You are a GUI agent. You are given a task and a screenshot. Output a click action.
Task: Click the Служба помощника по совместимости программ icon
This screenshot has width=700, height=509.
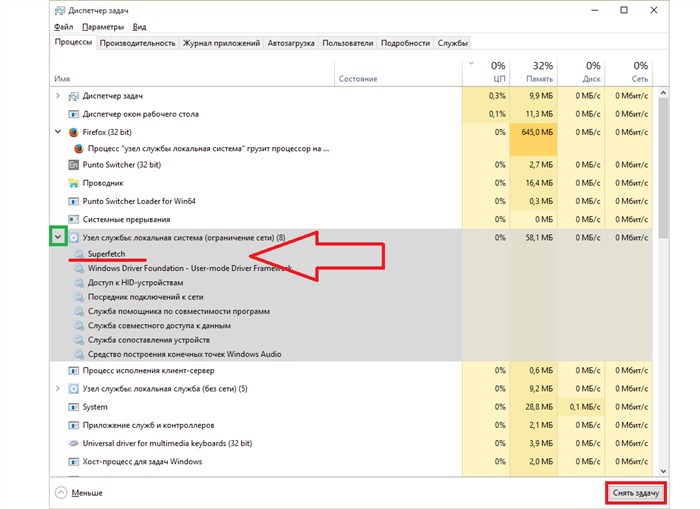tap(79, 311)
